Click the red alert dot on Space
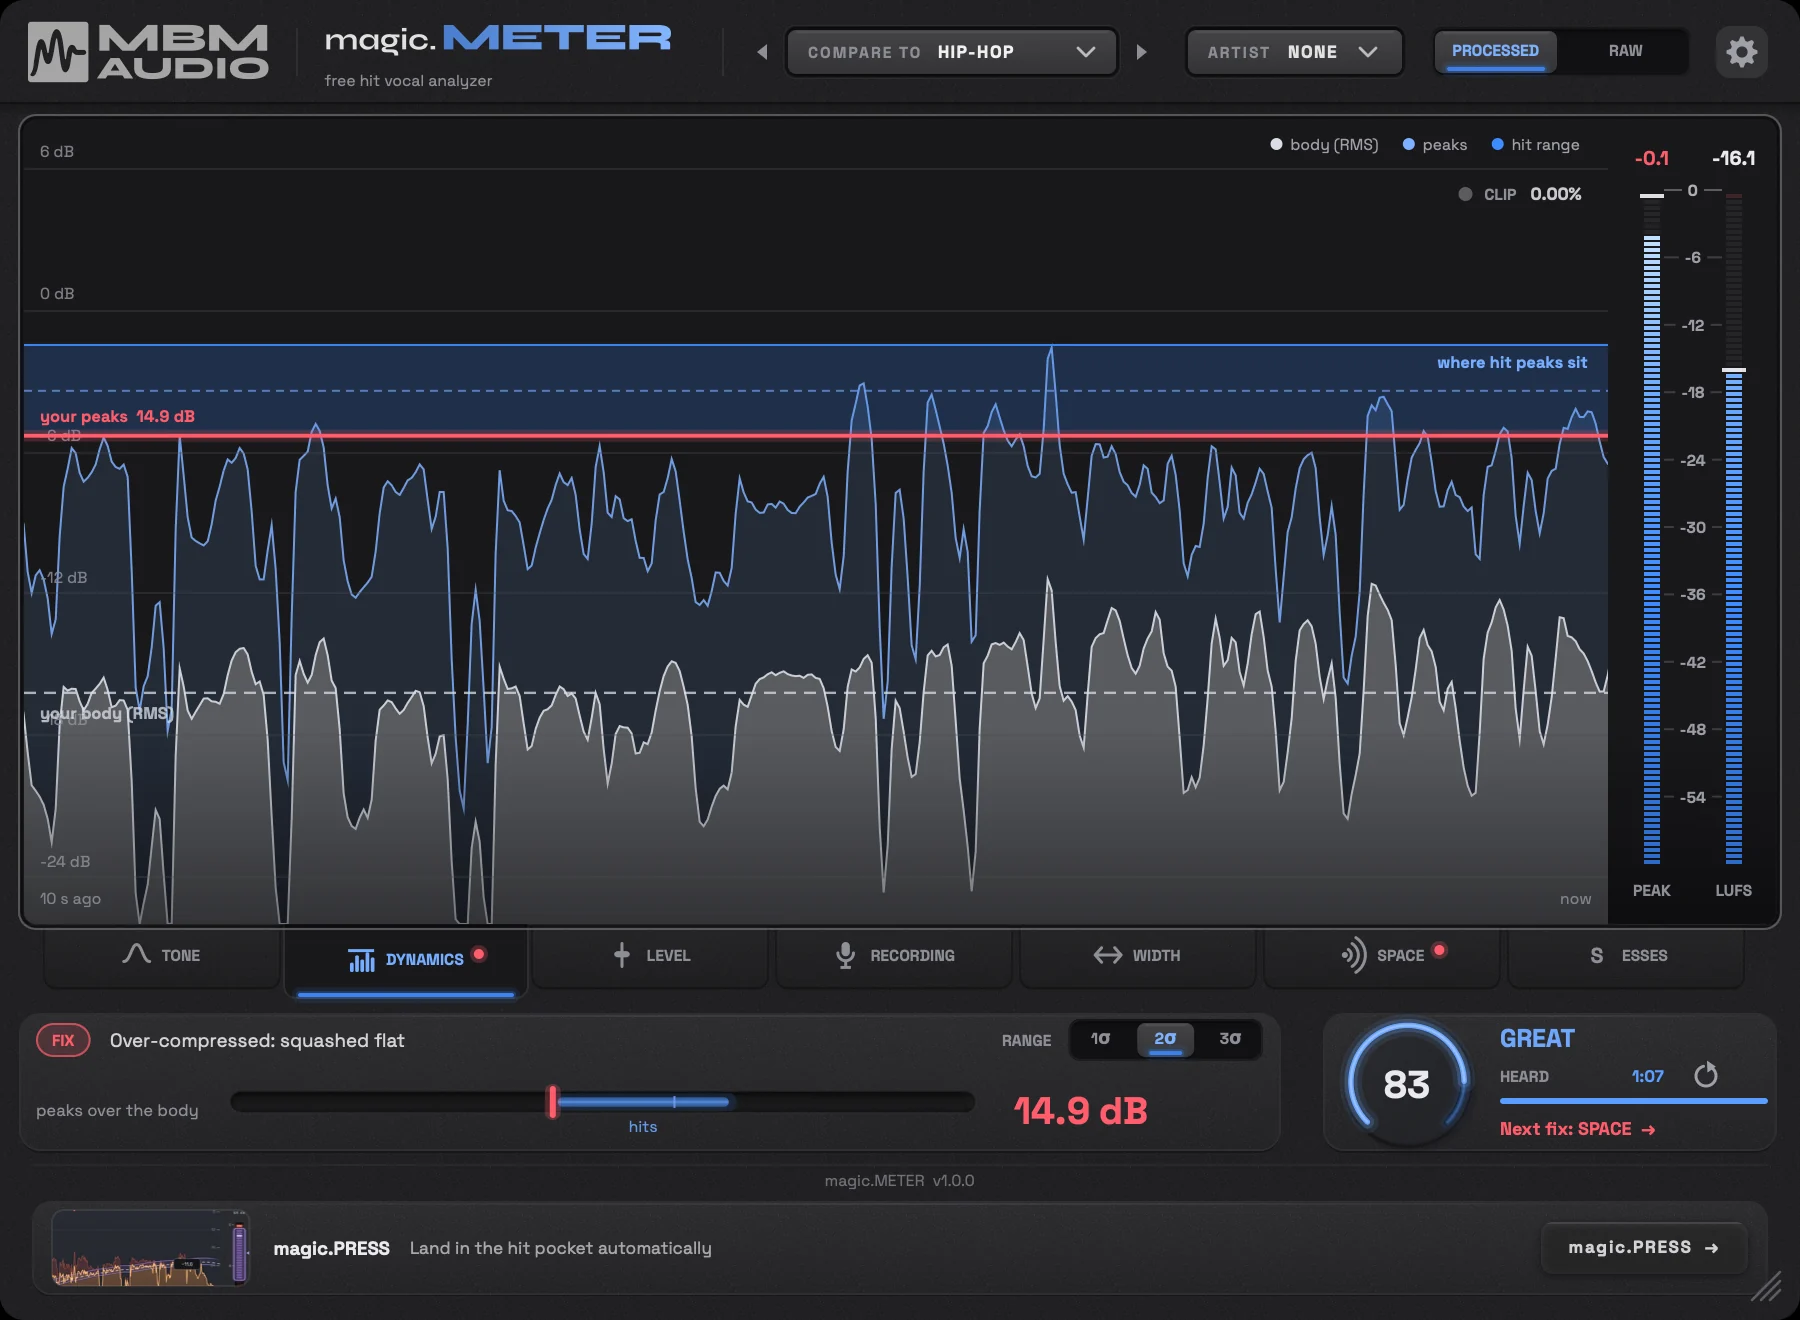1800x1320 pixels. [x=1439, y=950]
